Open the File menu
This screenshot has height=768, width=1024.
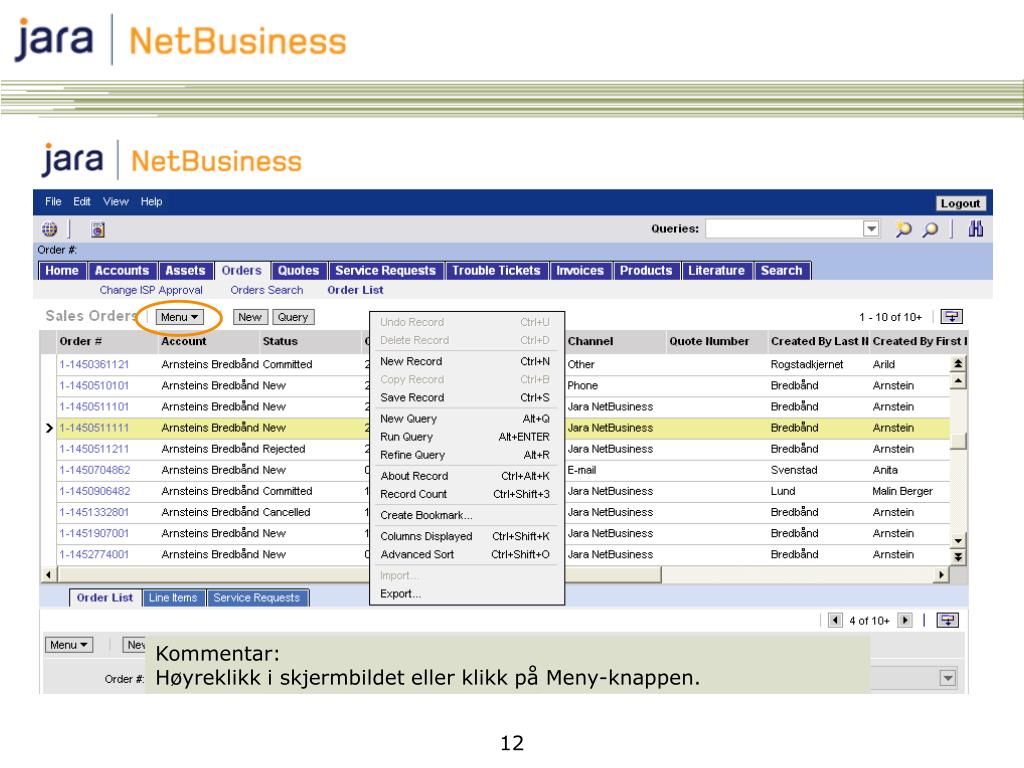click(53, 201)
